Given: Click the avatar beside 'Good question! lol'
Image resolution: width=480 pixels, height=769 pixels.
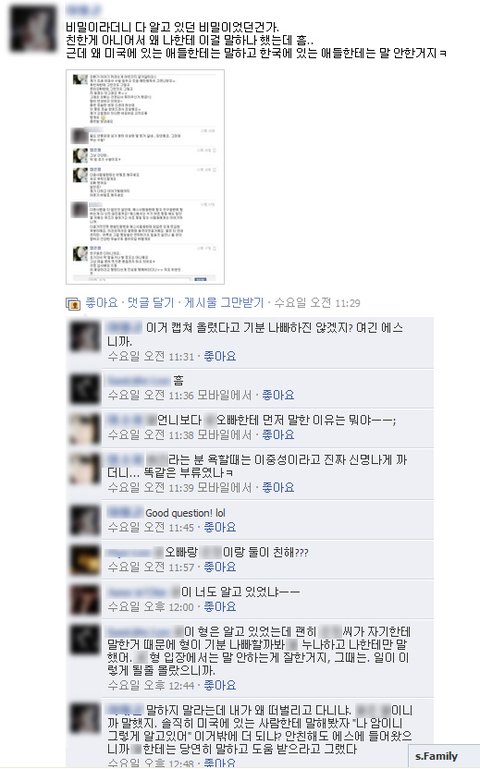Looking at the screenshot, I should pyautogui.click(x=85, y=521).
